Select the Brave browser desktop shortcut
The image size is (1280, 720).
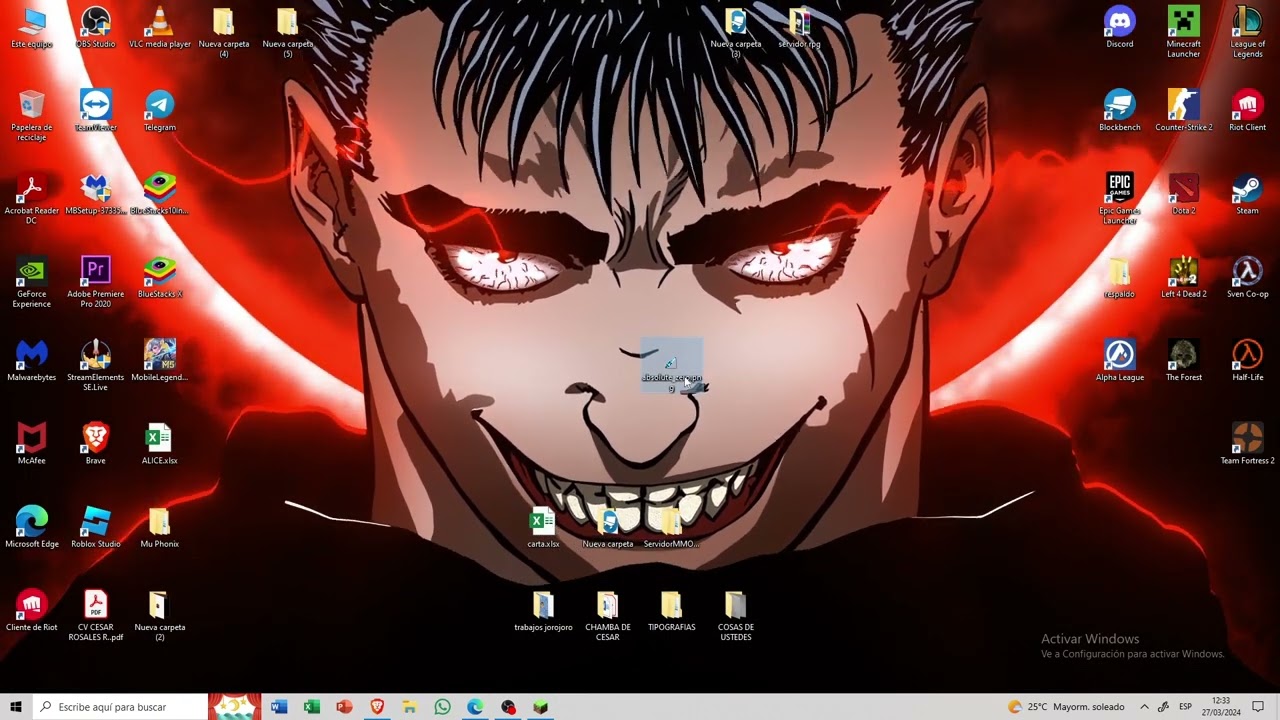pyautogui.click(x=96, y=444)
